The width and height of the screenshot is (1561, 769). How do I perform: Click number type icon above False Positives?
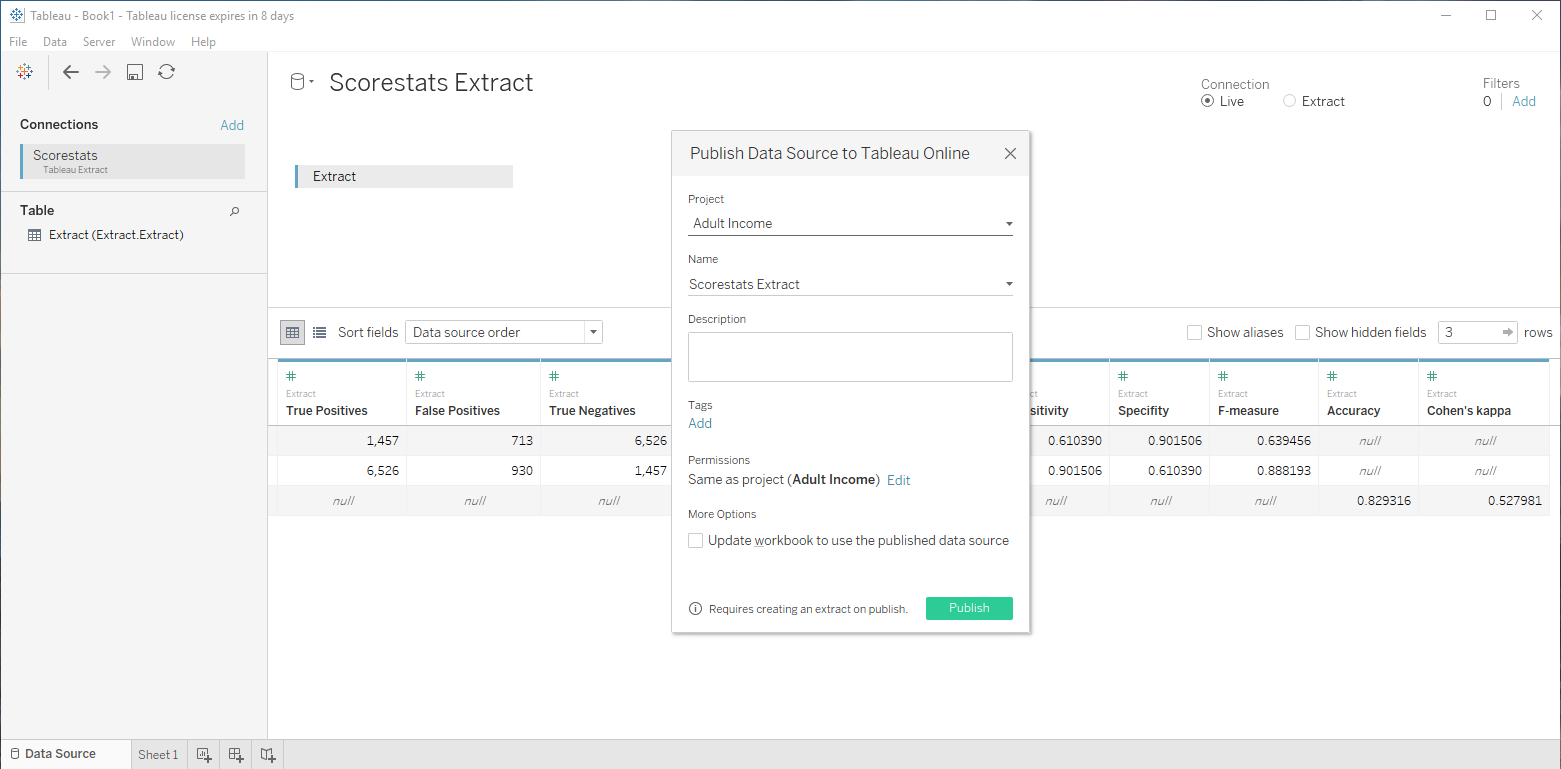[x=421, y=376]
